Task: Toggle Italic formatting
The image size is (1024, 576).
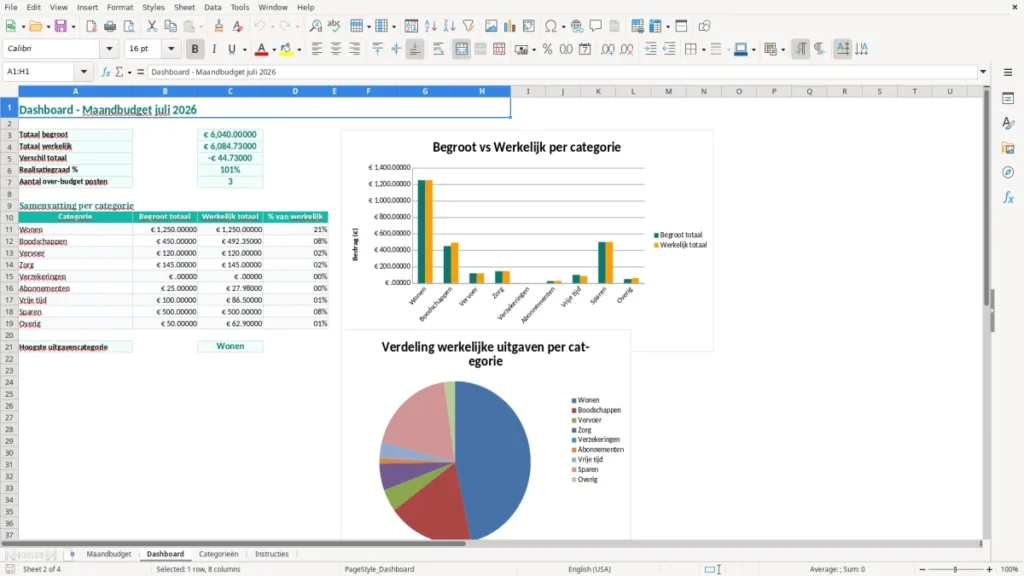Action: click(214, 49)
